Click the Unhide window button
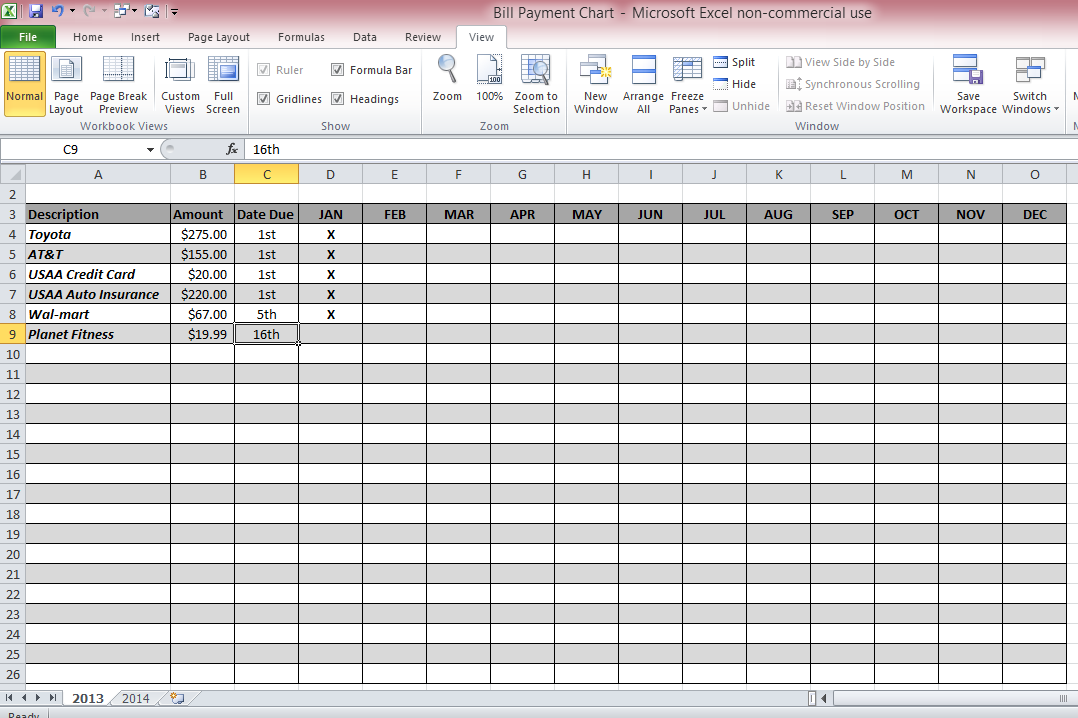1078x718 pixels. pyautogui.click(x=741, y=106)
